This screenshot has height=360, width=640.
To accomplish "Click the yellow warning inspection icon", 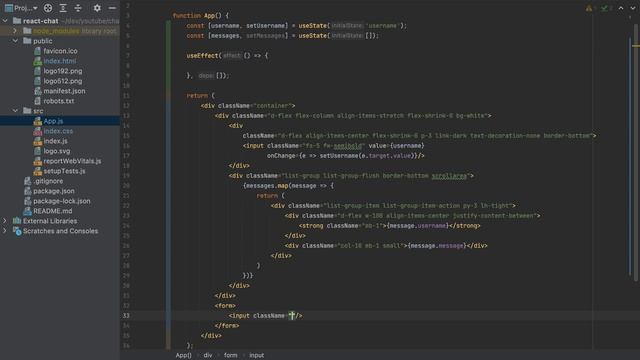I will click(589, 8).
